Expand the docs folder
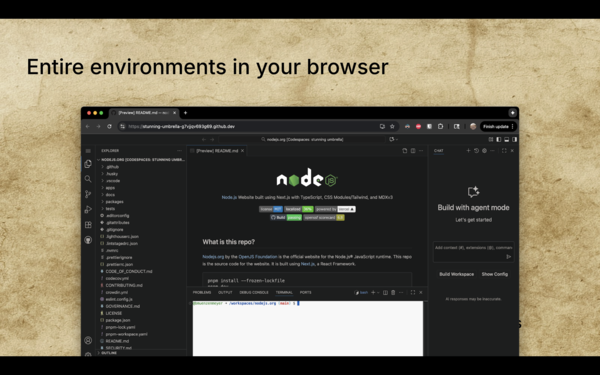This screenshot has width=600, height=375. pos(110,195)
